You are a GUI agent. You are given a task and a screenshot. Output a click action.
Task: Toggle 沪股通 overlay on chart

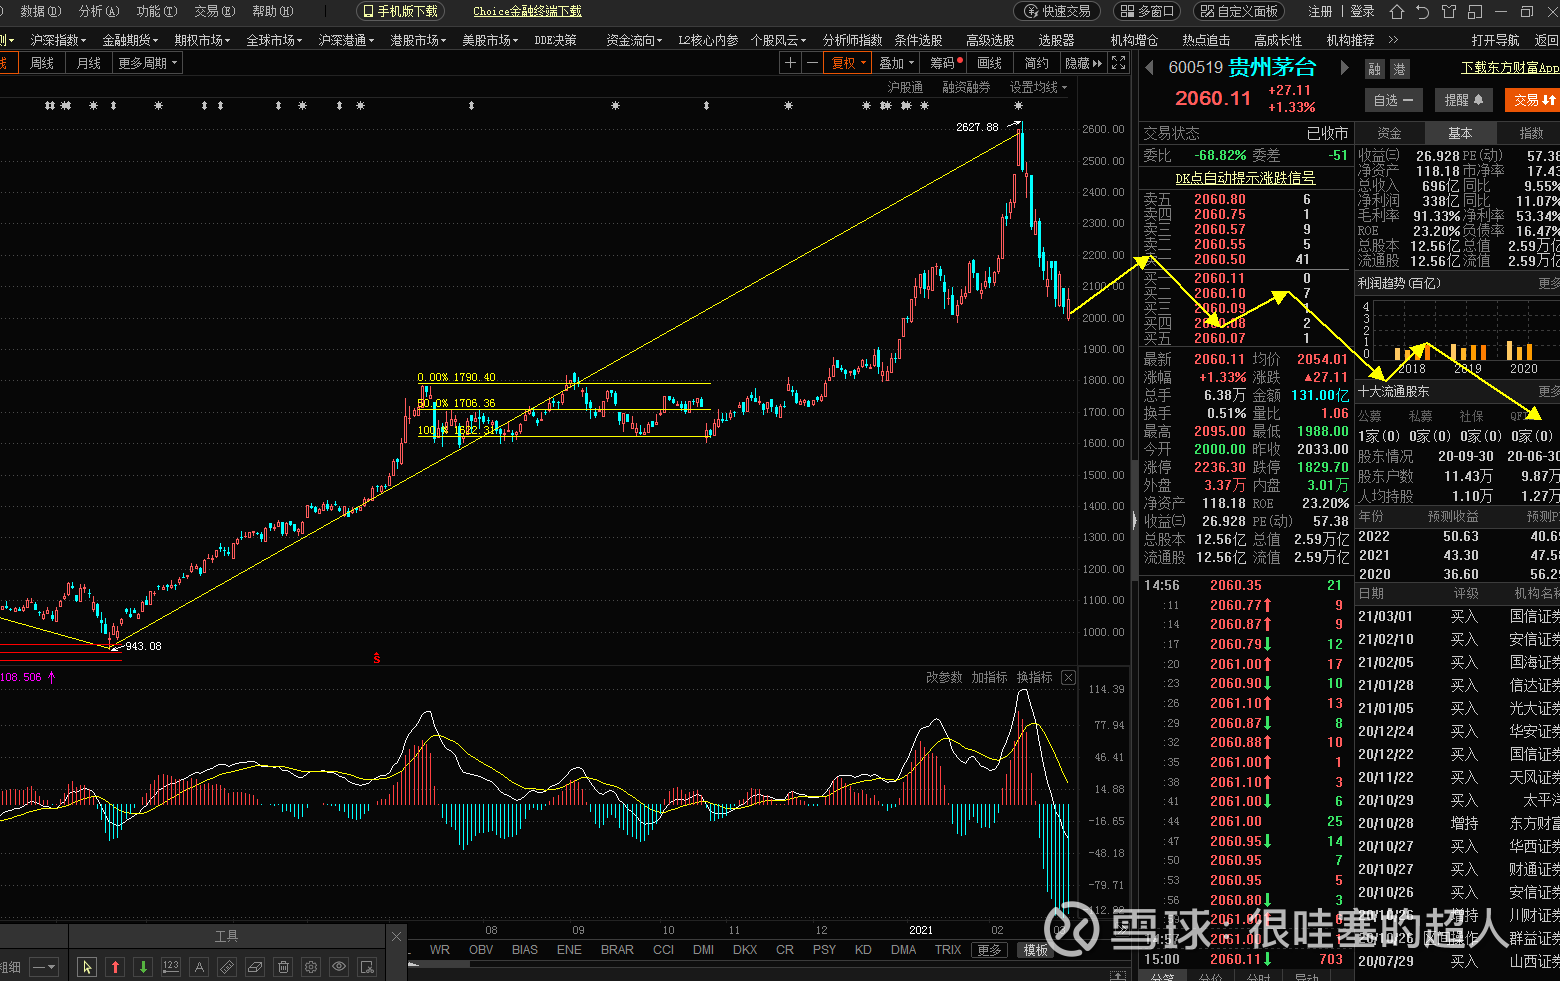905,88
